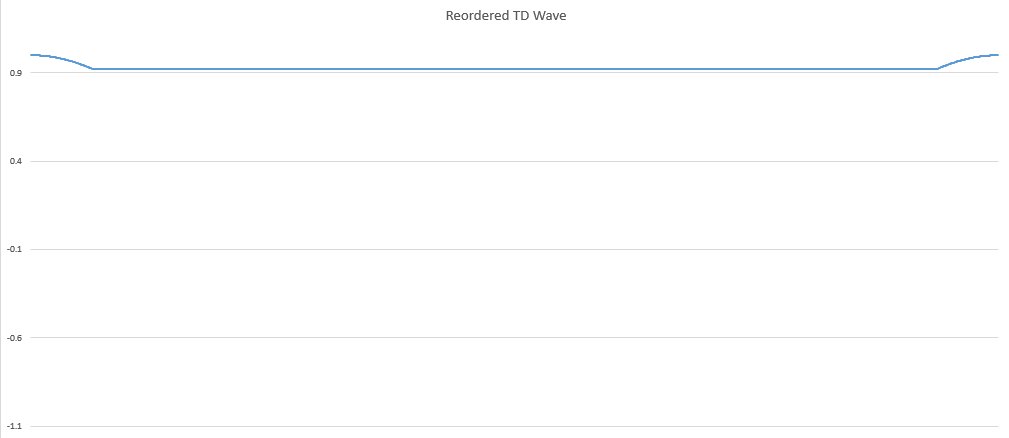Click blank chart area left of the title
The image size is (1009, 438).
click(x=200, y=16)
